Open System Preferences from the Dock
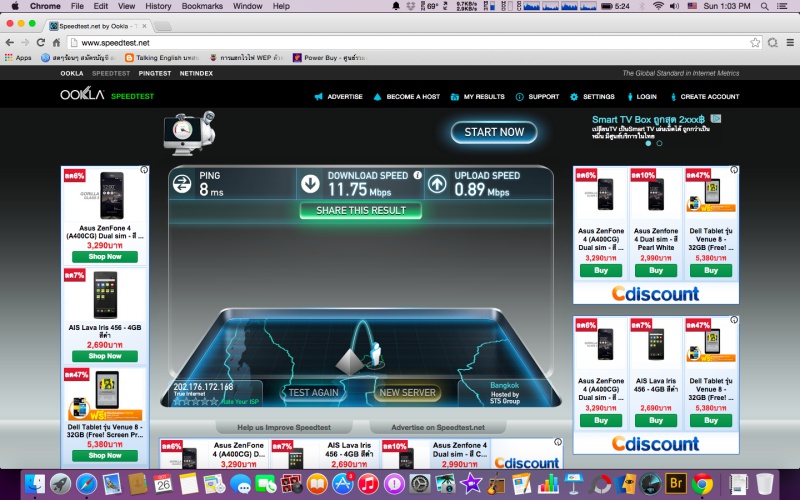This screenshot has width=800, height=500. click(420, 484)
